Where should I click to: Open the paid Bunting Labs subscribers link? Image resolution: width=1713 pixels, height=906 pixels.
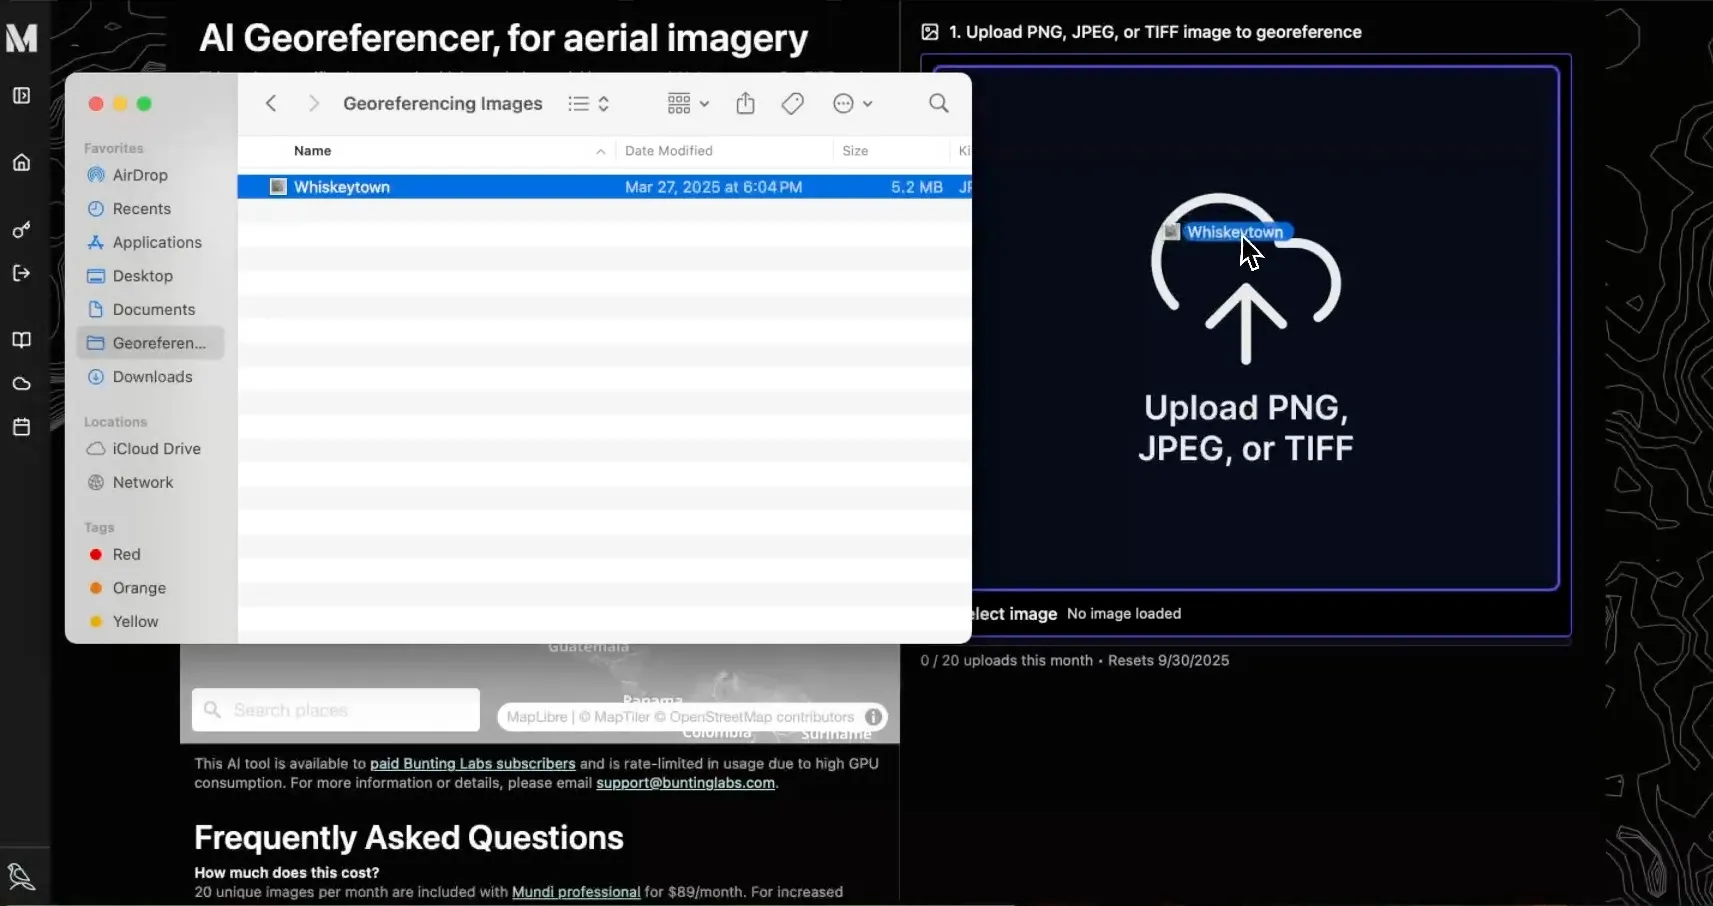click(473, 763)
